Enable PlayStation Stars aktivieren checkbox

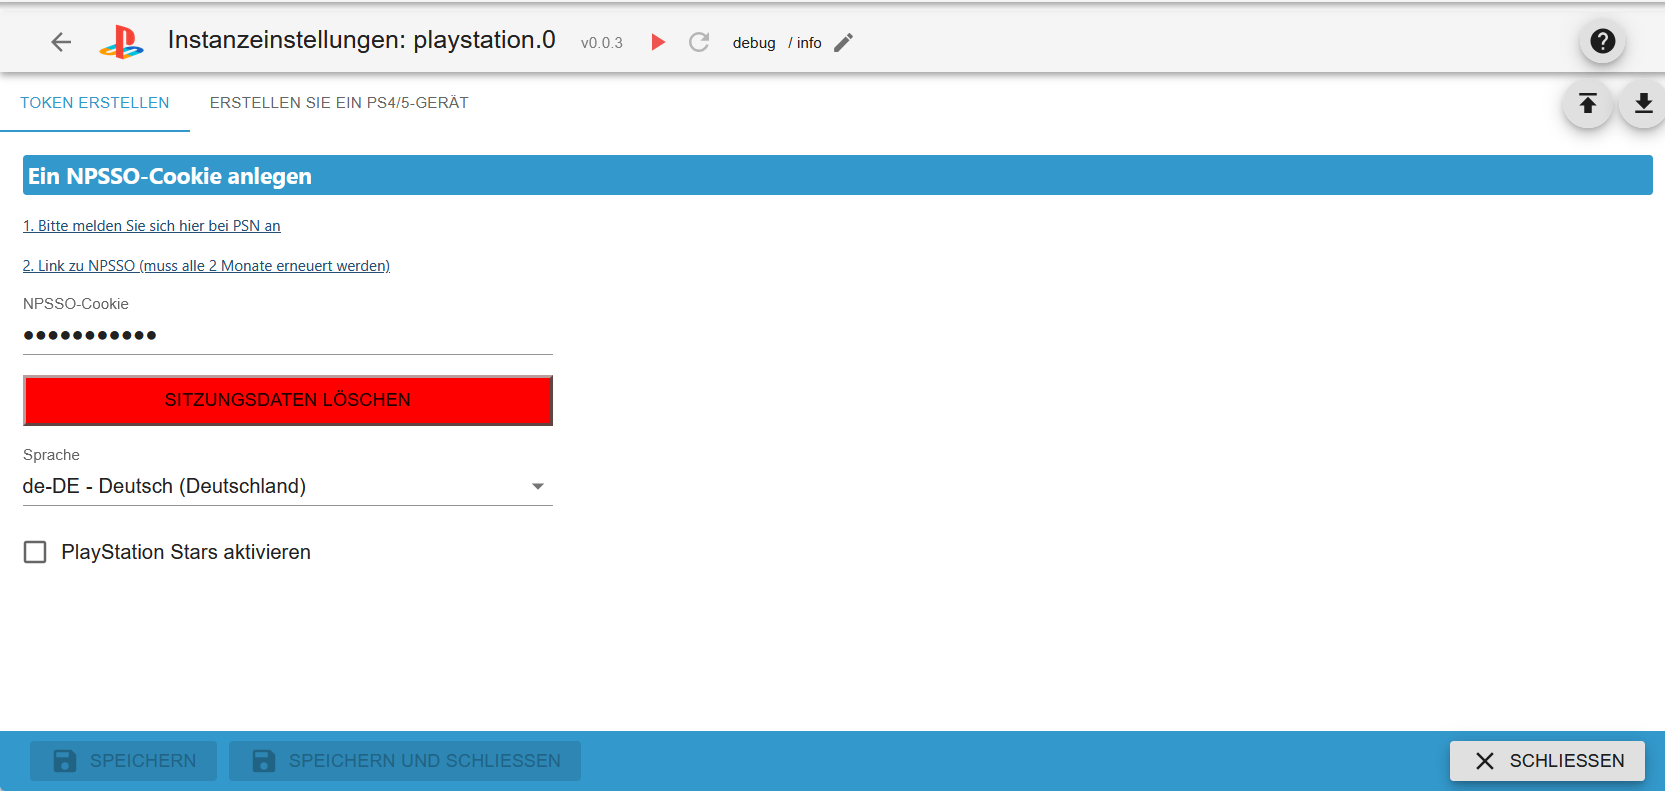click(35, 552)
